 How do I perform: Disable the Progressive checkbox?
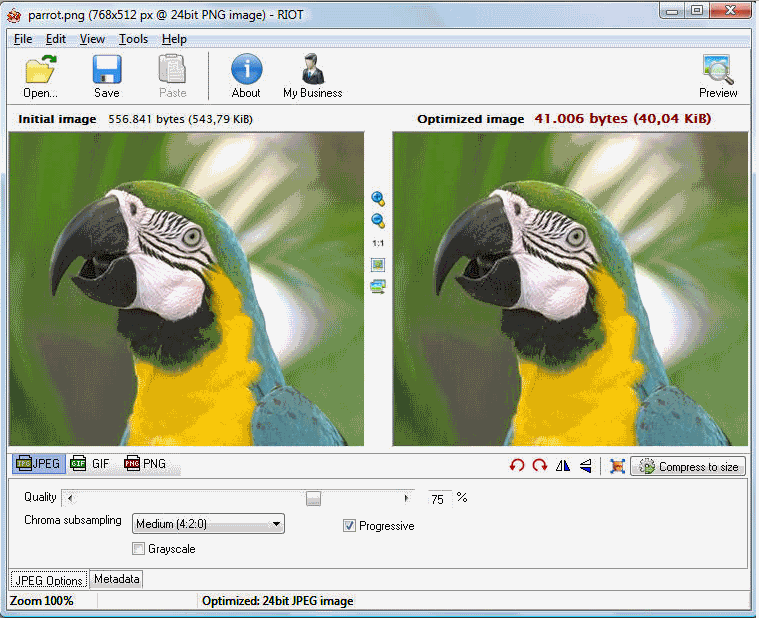pyautogui.click(x=350, y=526)
